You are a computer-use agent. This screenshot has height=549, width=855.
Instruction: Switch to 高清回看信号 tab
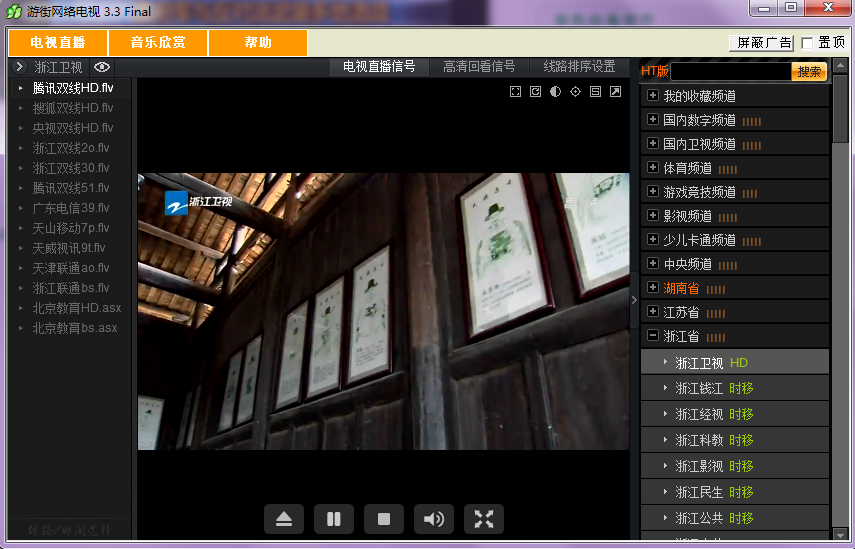pyautogui.click(x=479, y=67)
